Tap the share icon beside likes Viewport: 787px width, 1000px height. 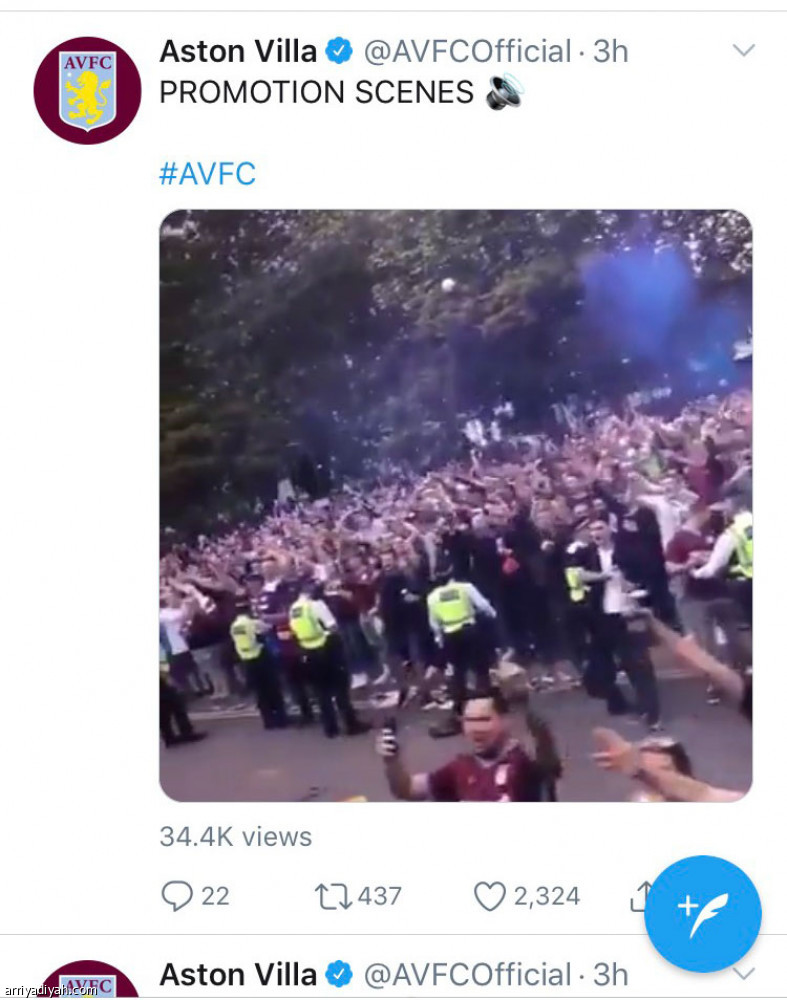click(x=638, y=896)
